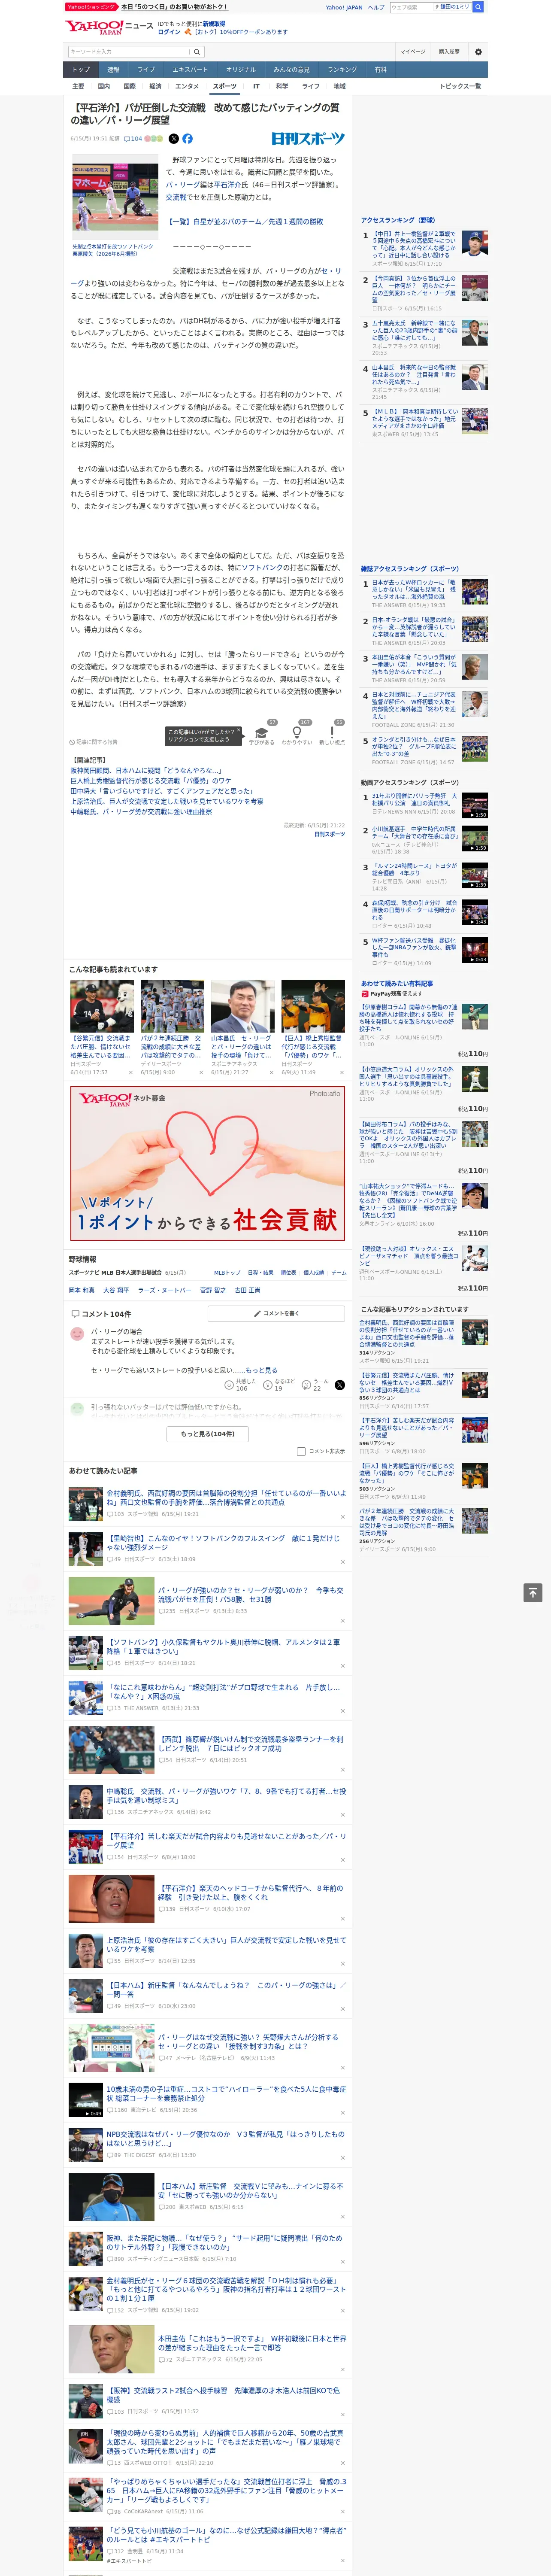Open article comment count icon showing 104
551x2576 pixels.
pos(133,139)
